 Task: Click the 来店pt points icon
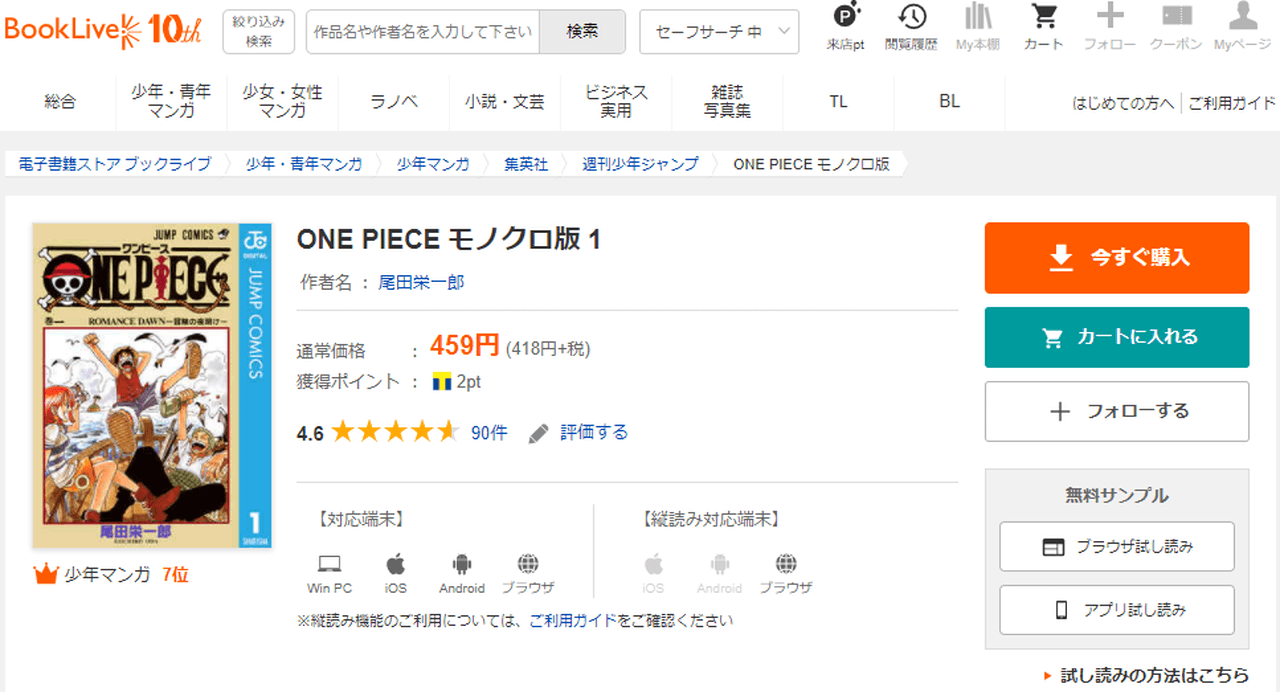coord(846,17)
